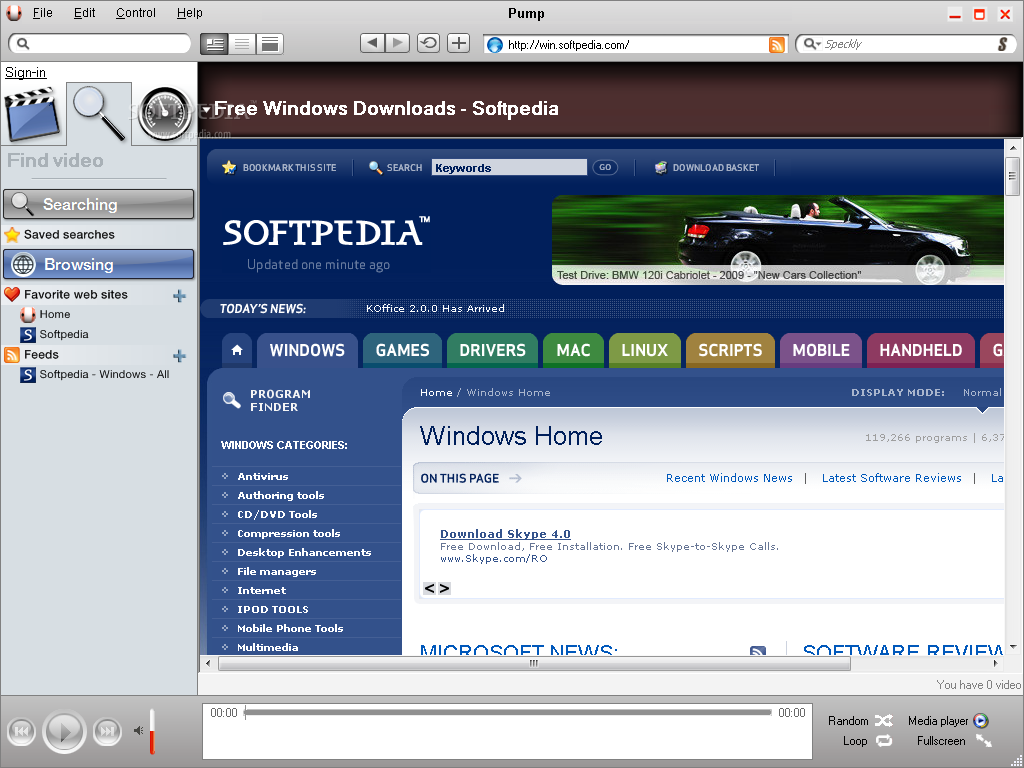Focus the left video search field
Screen dimensions: 1024x768
[x=100, y=44]
